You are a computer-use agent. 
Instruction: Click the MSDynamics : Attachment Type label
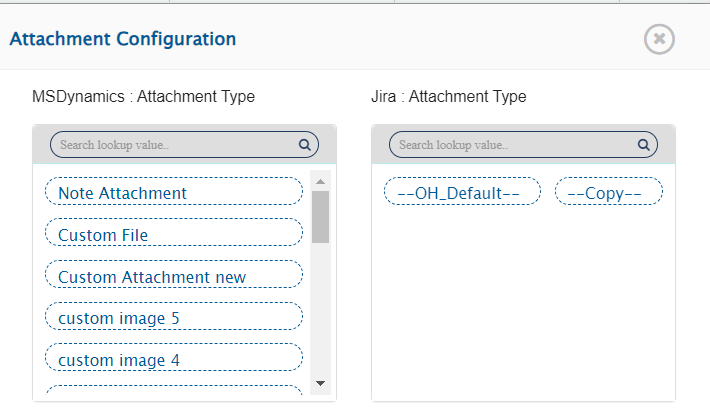pos(144,97)
